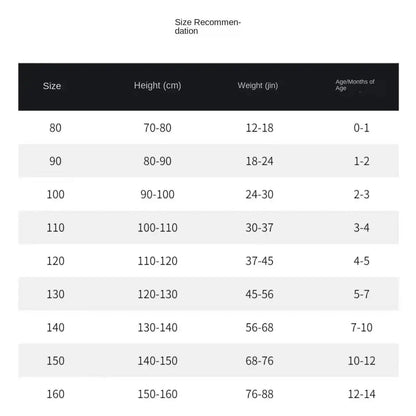Viewport: 416px width, 416px height.
Task: Click the Weight (jin) column header
Action: 258,86
